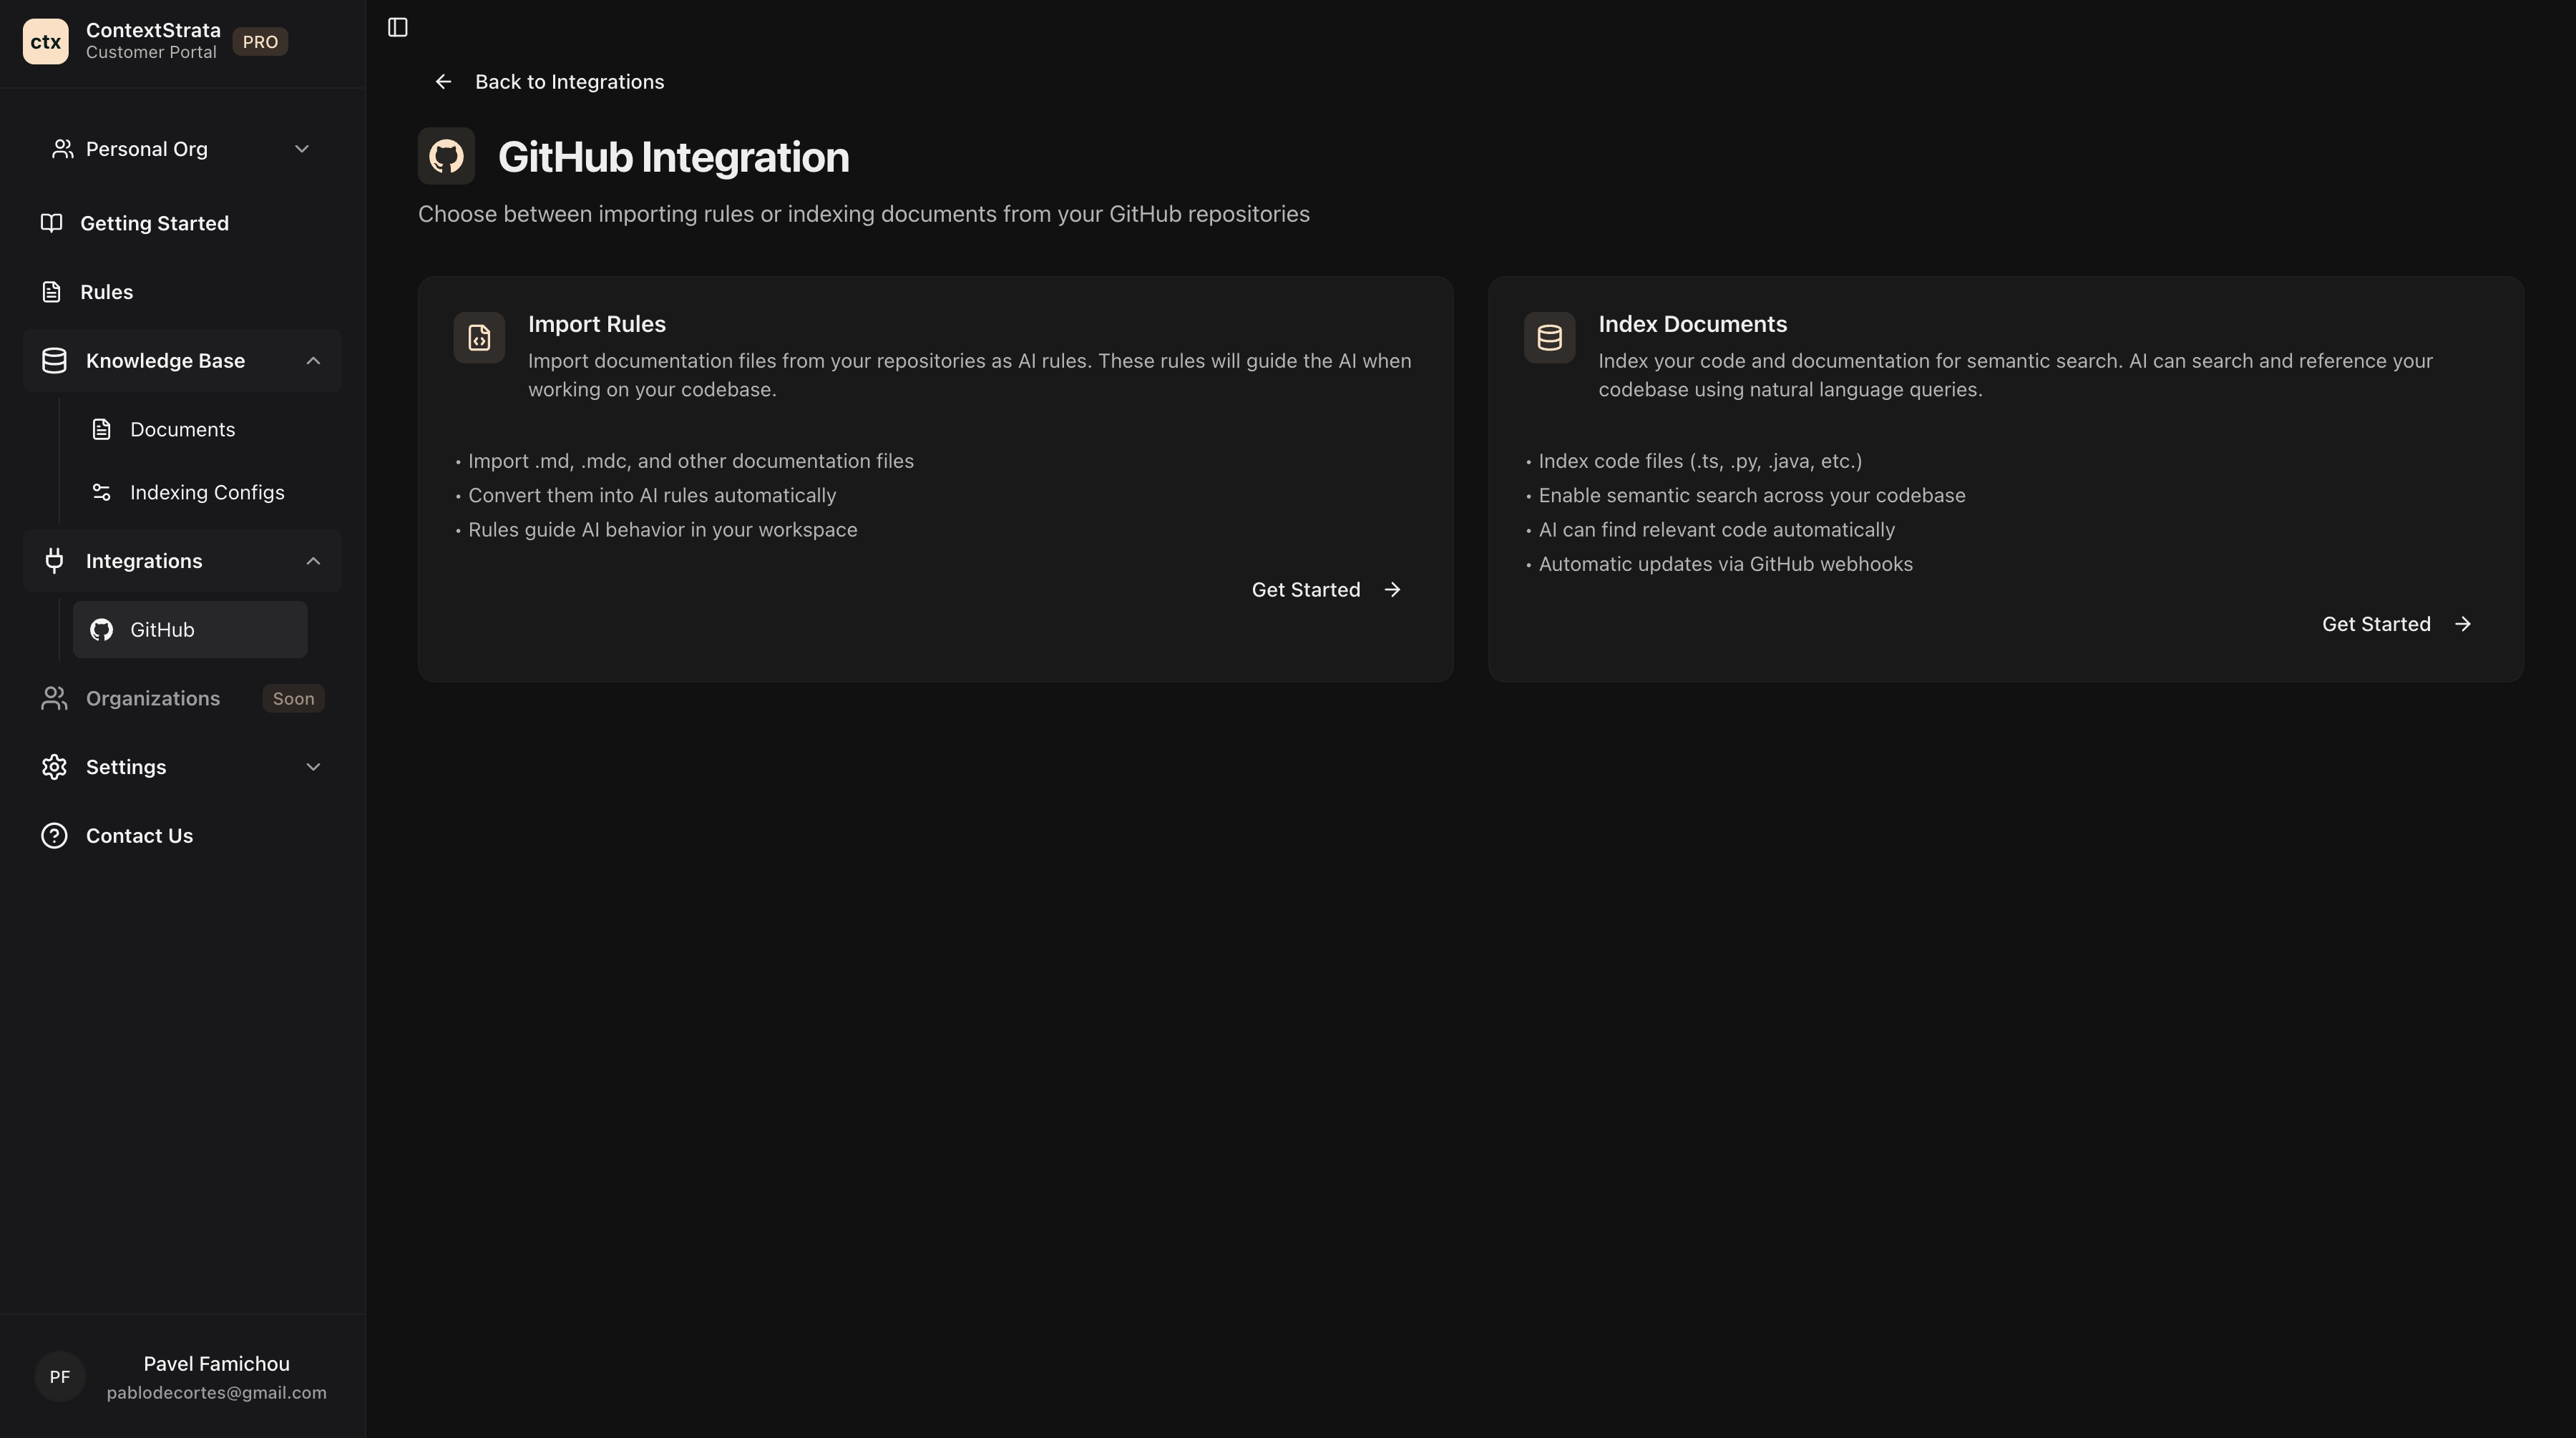Image resolution: width=2576 pixels, height=1438 pixels.
Task: Click the Getting Started book icon
Action: (51, 223)
